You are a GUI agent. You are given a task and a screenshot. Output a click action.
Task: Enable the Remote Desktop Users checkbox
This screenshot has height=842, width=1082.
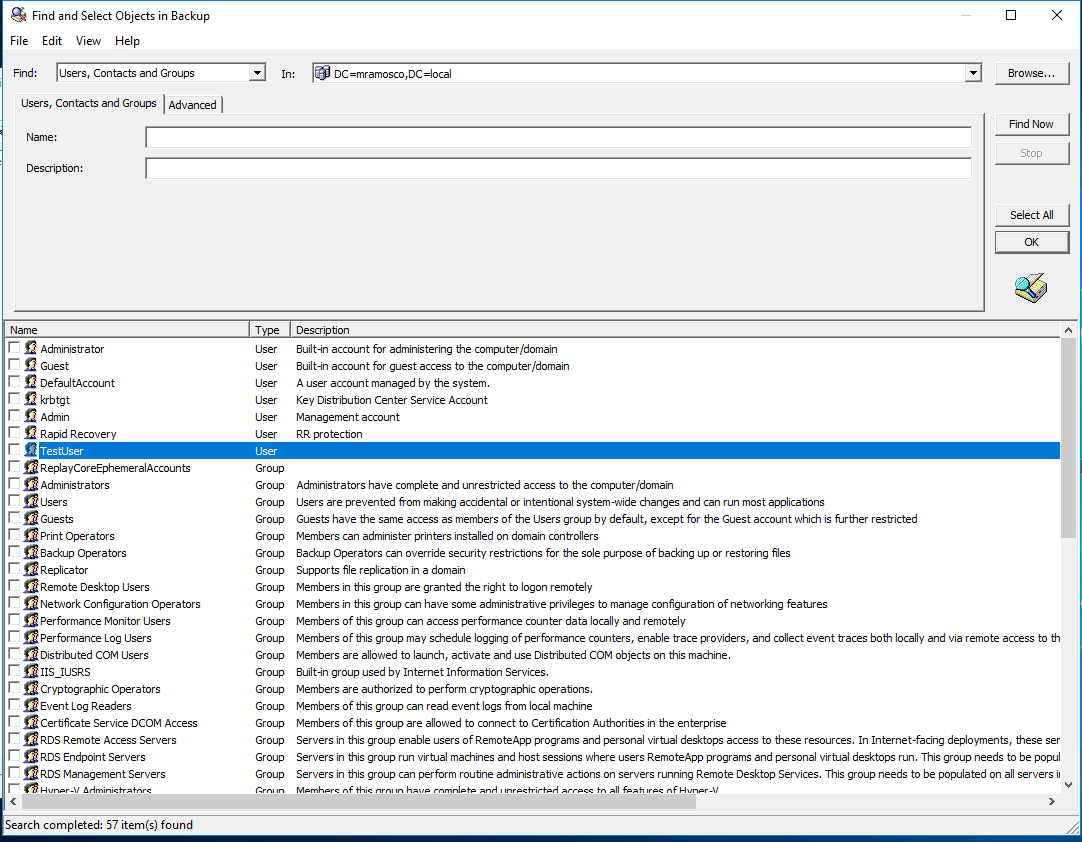tap(14, 587)
